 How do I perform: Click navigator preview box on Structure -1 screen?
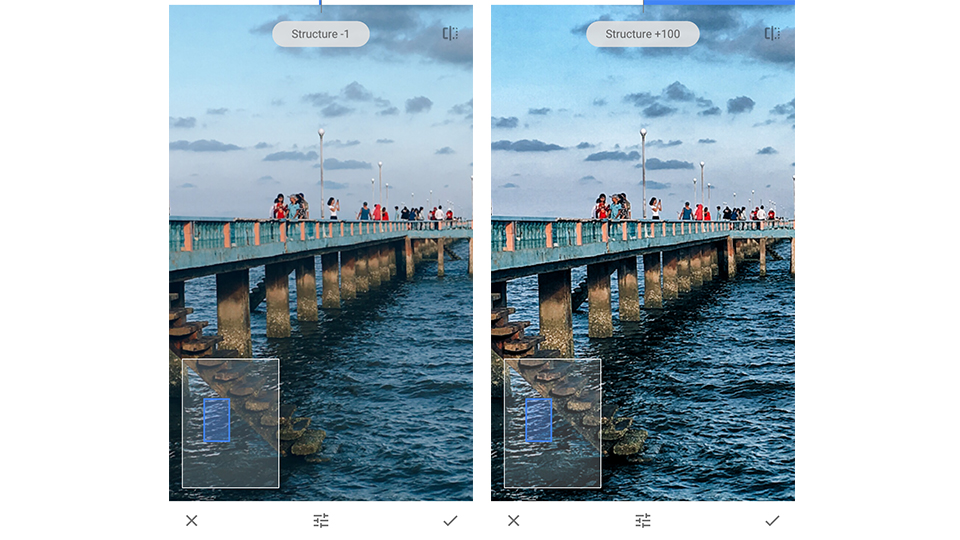(231, 423)
